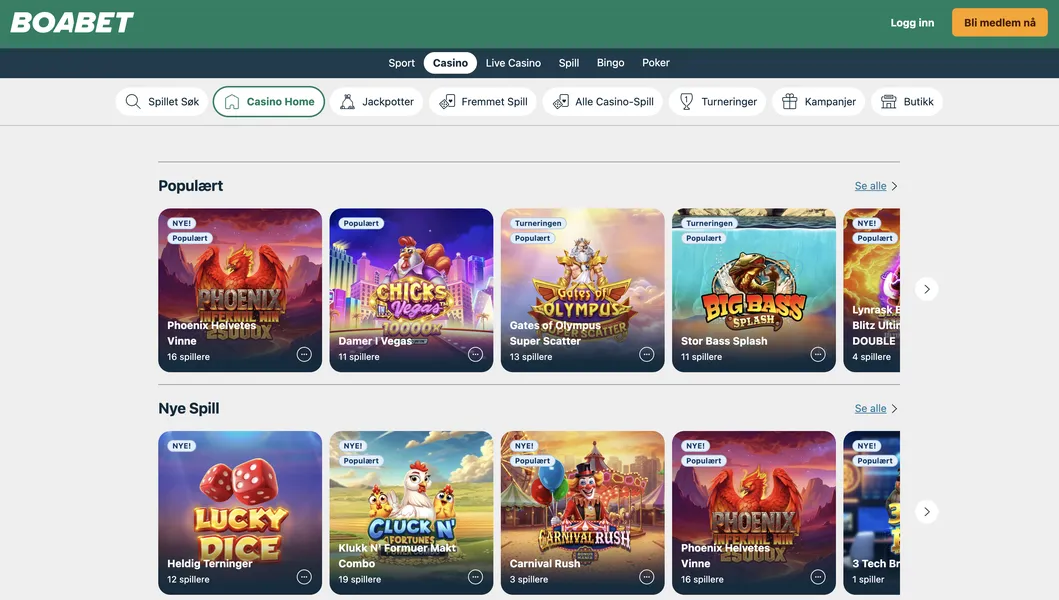Switch to the Live Casino tab
This screenshot has height=600, width=1059.
point(513,63)
